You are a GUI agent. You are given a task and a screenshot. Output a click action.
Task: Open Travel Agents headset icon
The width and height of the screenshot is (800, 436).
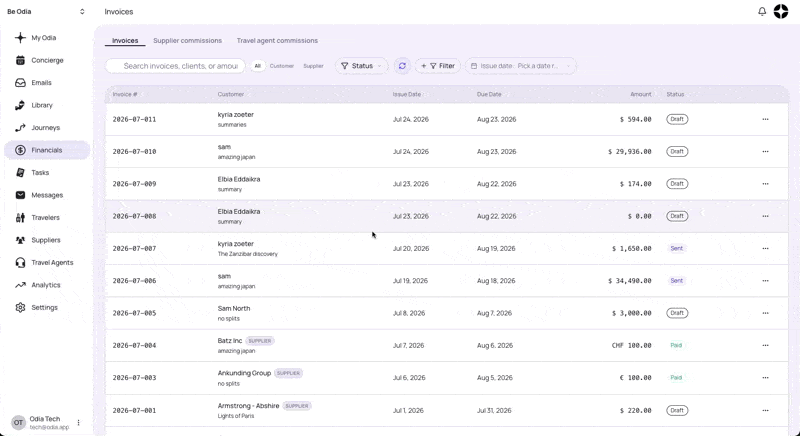[20, 263]
